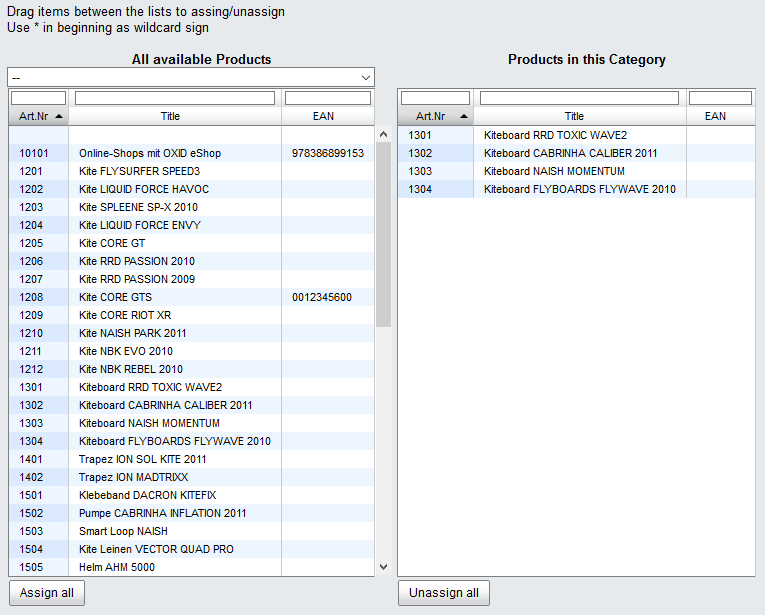Select Kite CORE RIOT XR row

191,316
